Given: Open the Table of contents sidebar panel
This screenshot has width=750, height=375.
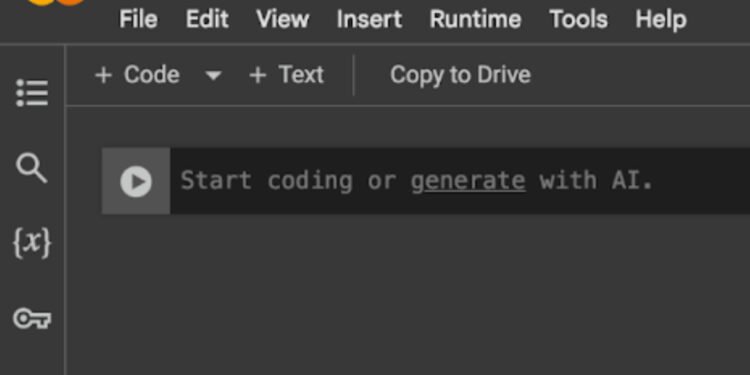Looking at the screenshot, I should pos(32,92).
